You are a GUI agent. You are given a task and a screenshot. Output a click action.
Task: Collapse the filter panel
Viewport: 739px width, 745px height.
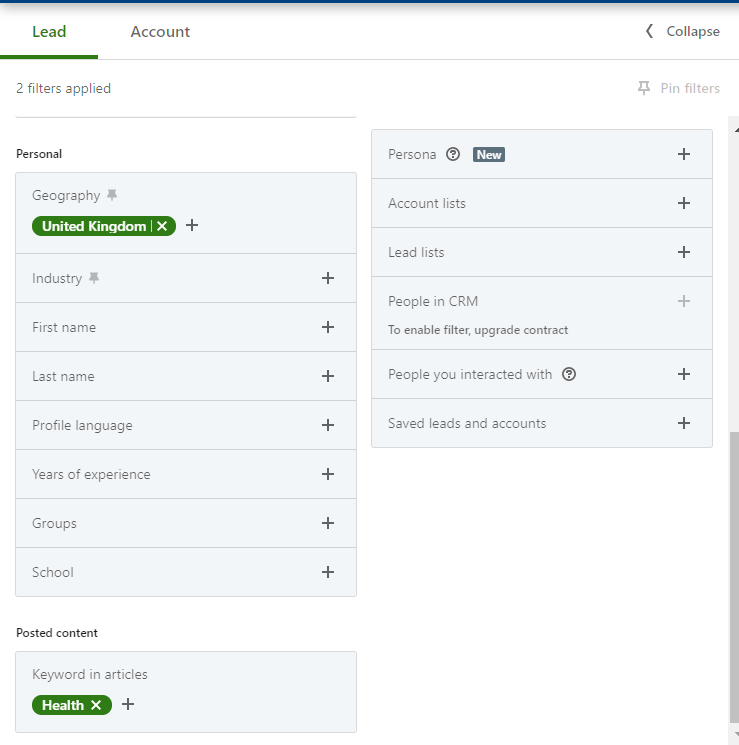click(683, 31)
